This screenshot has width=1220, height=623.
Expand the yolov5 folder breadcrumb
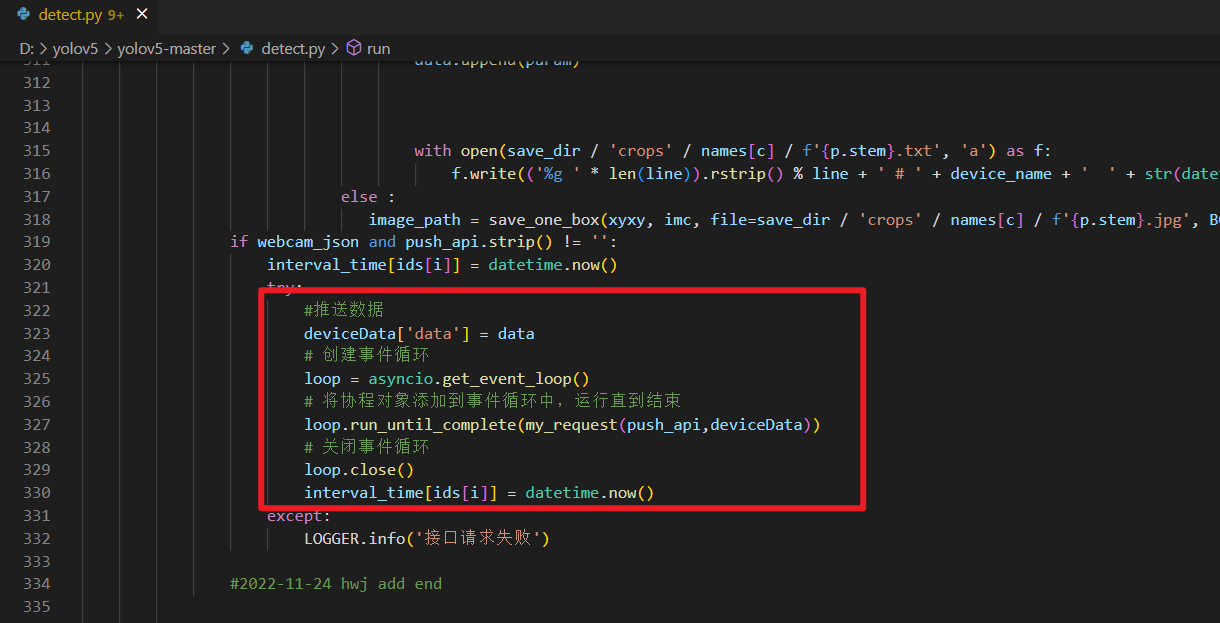point(75,48)
